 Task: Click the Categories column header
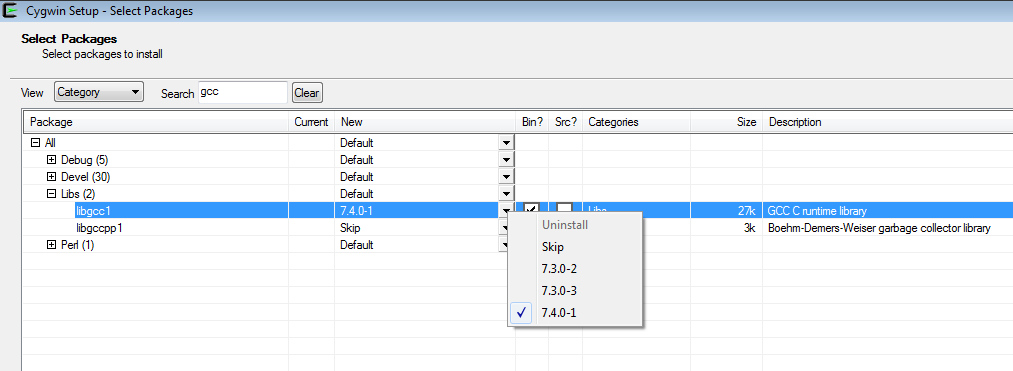636,122
